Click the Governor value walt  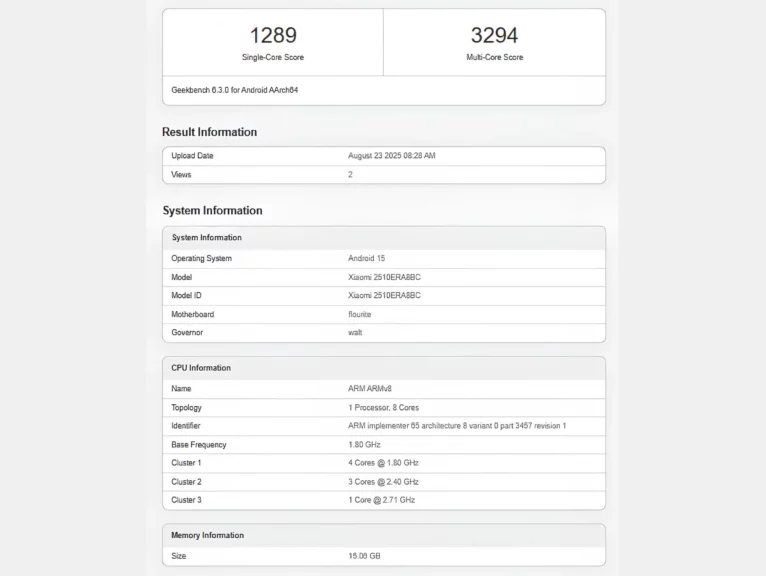coord(355,332)
